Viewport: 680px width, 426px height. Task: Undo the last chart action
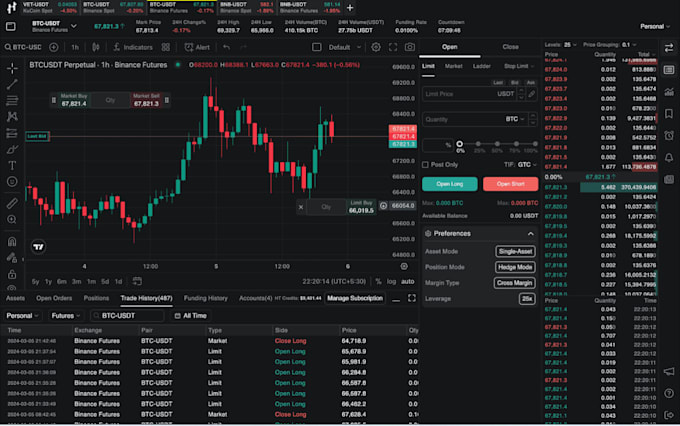point(227,47)
